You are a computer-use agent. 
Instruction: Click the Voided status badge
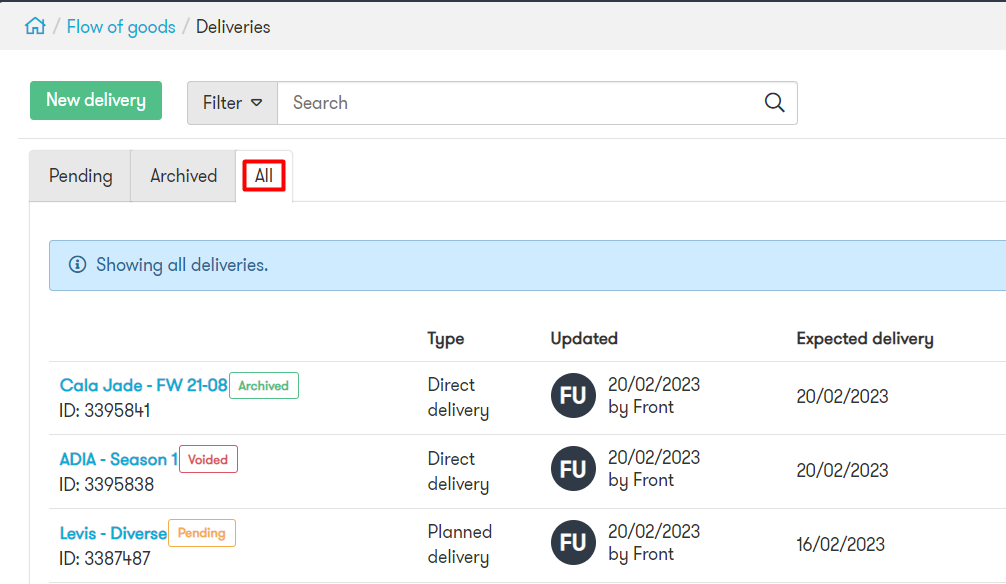208,459
